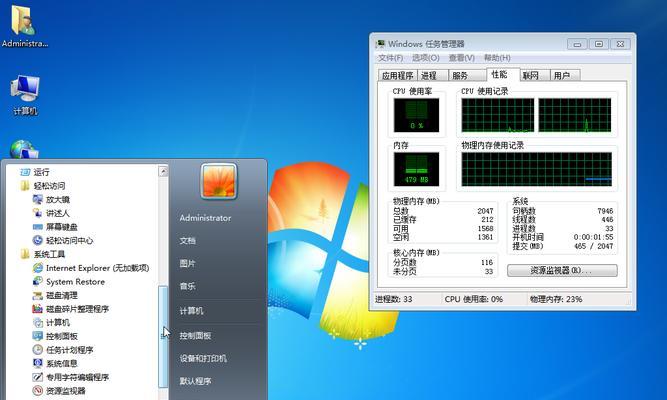Collapse the 系统工具 folder label

(49, 254)
